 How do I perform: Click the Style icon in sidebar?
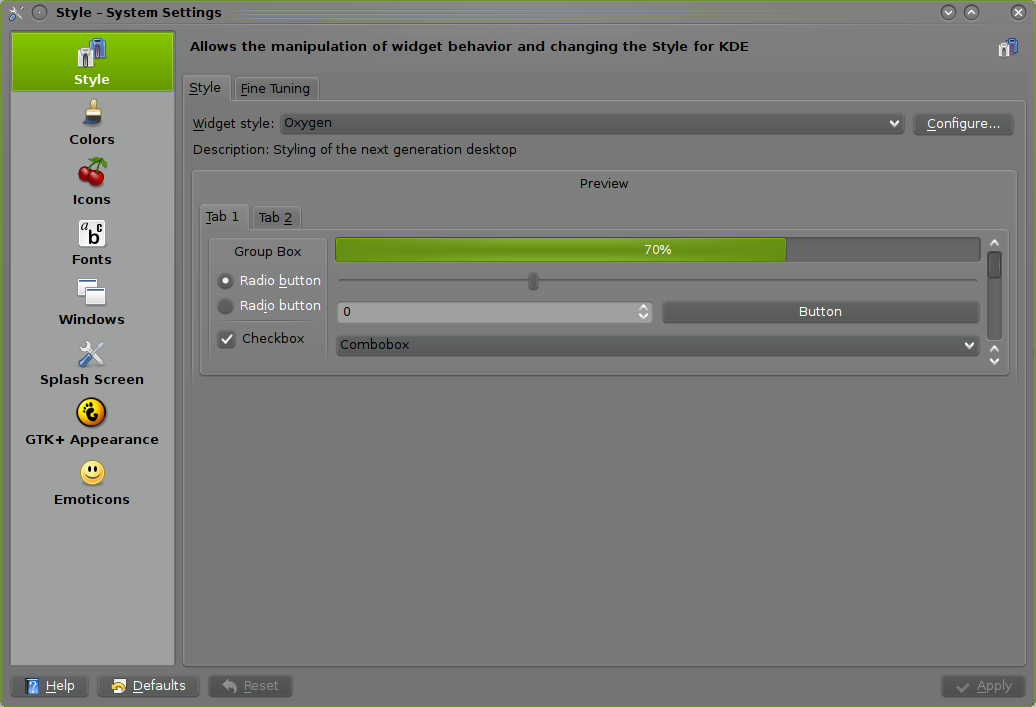[92, 53]
